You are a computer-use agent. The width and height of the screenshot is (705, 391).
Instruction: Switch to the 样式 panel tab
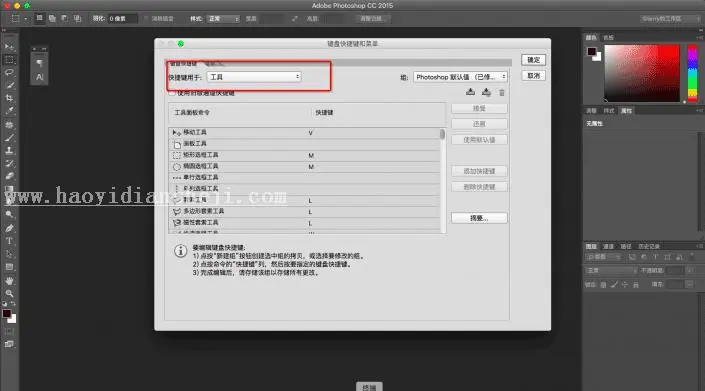(x=609, y=111)
